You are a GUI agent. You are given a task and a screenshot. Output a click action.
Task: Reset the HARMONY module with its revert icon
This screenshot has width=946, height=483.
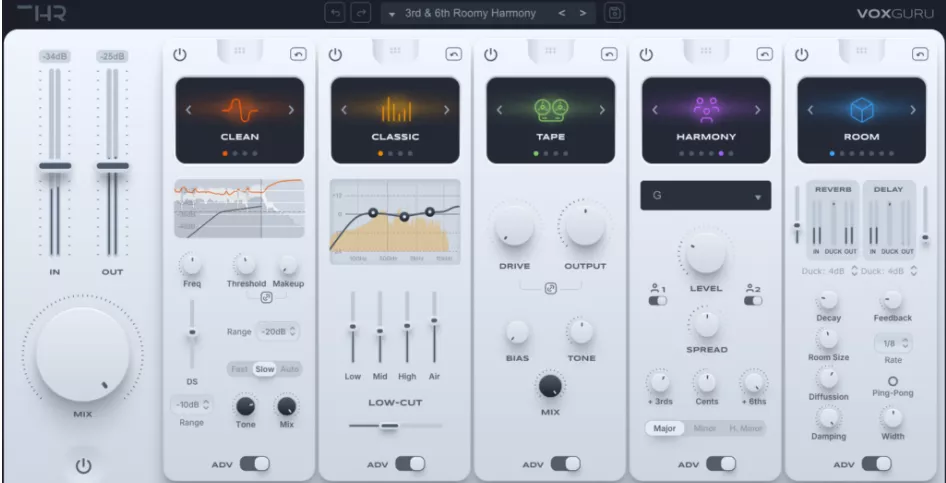764,54
